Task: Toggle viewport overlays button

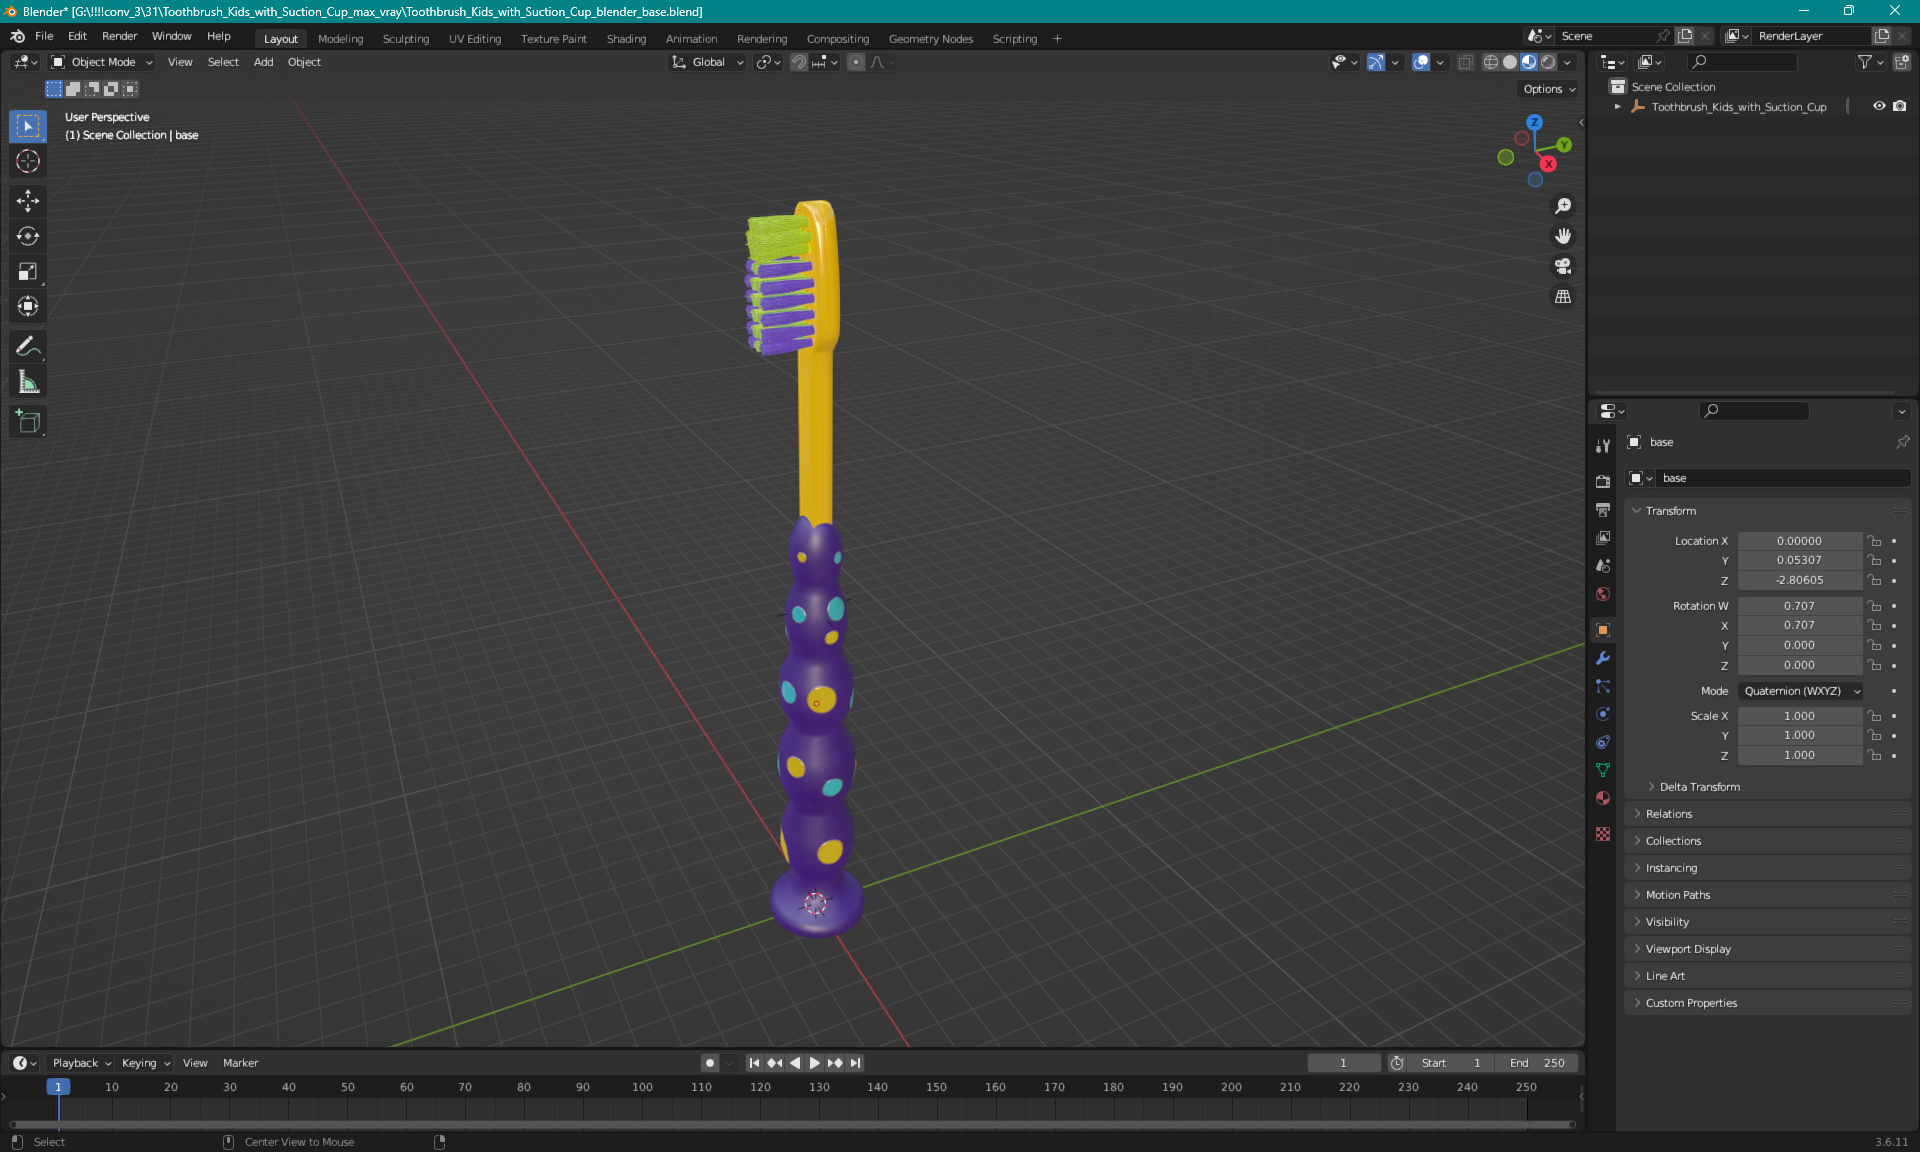Action: pos(1420,62)
